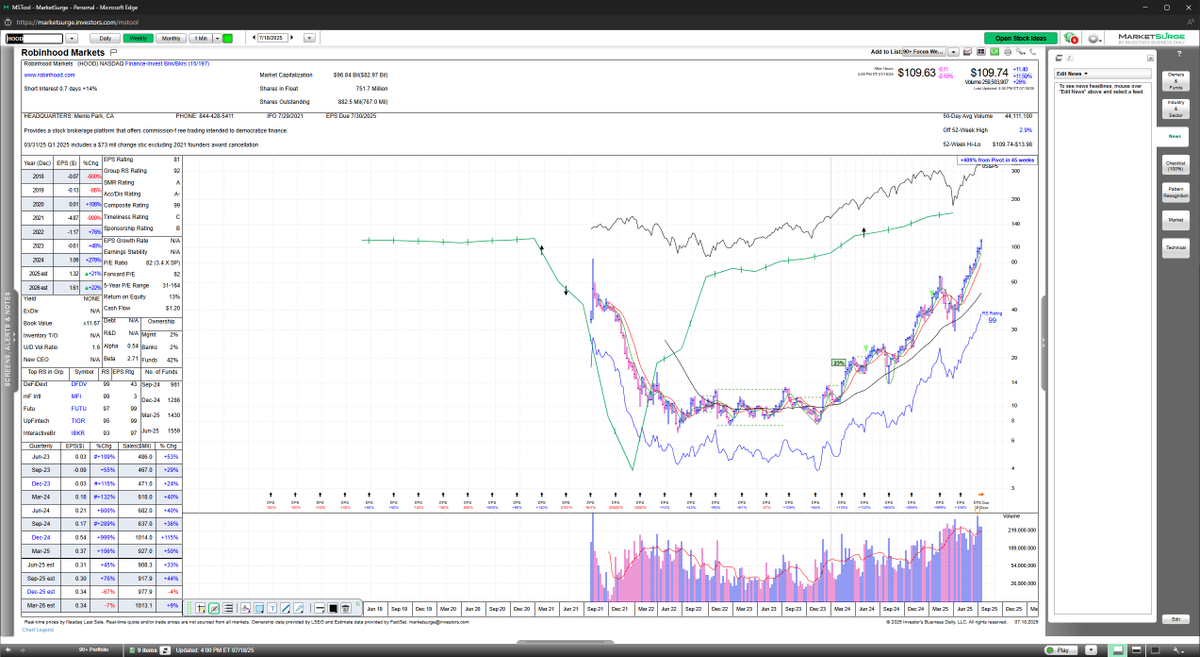1200x657 pixels.
Task: Open alerts notification icon with red badge
Action: click(x=1071, y=38)
